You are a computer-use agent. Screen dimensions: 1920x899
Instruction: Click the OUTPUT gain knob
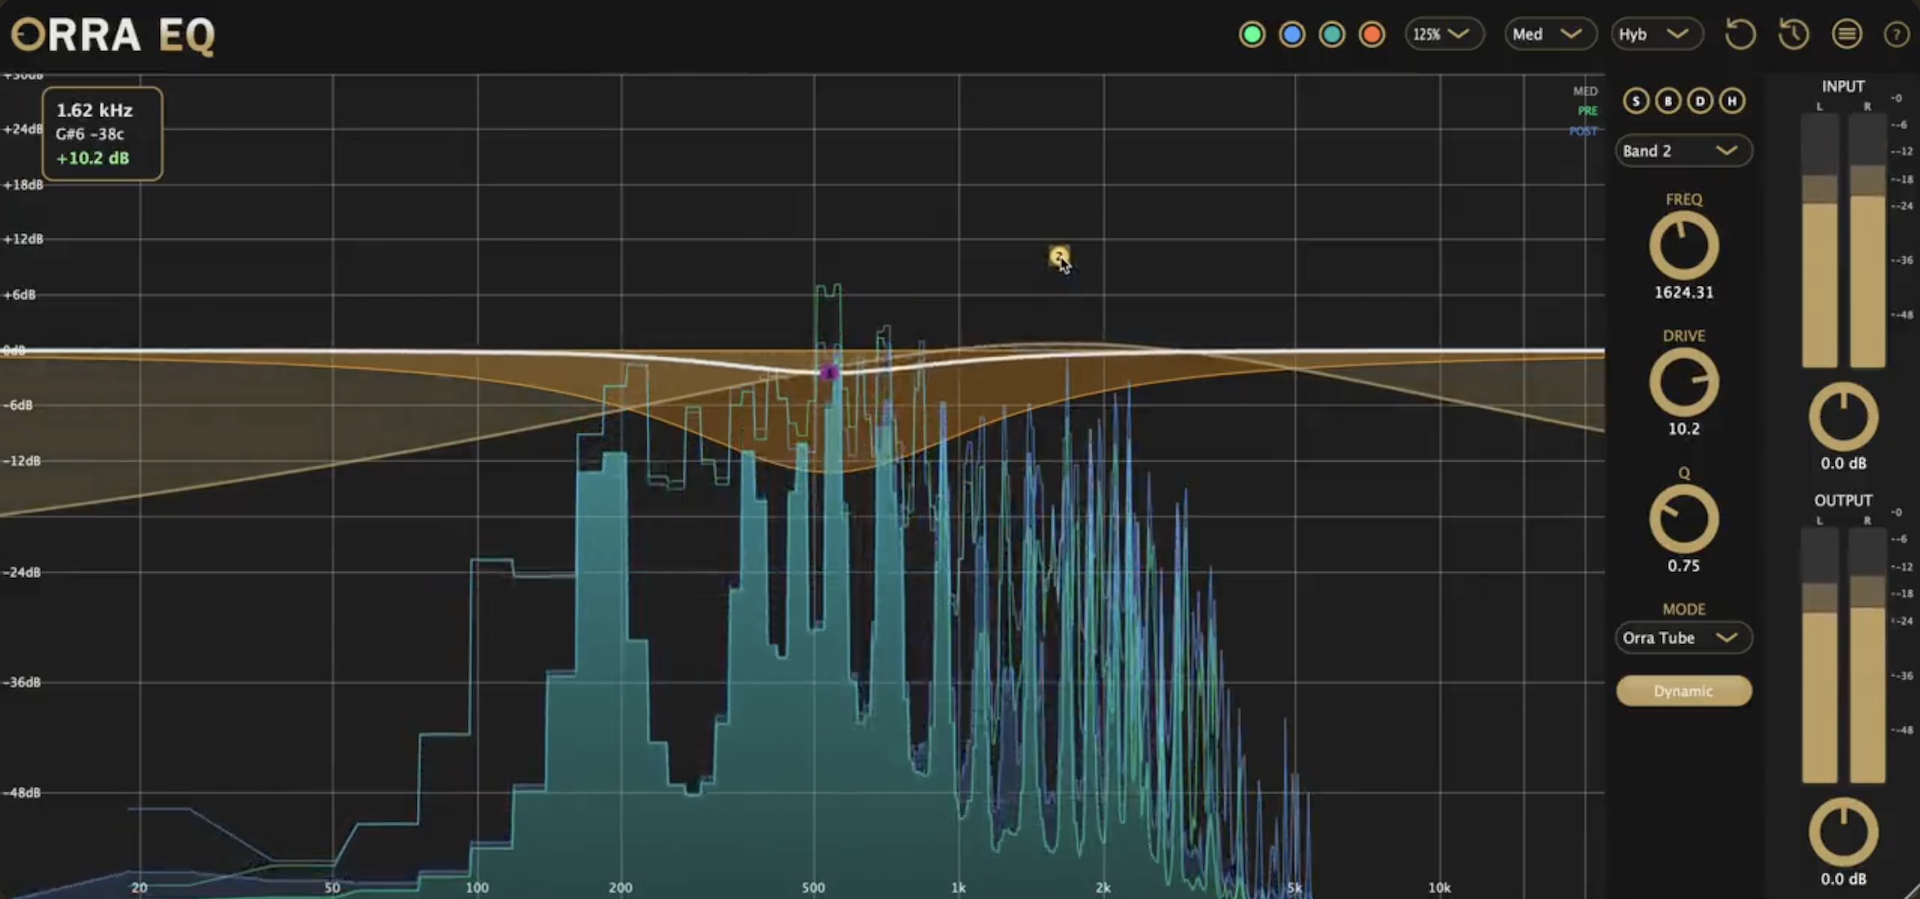pyautogui.click(x=1843, y=832)
